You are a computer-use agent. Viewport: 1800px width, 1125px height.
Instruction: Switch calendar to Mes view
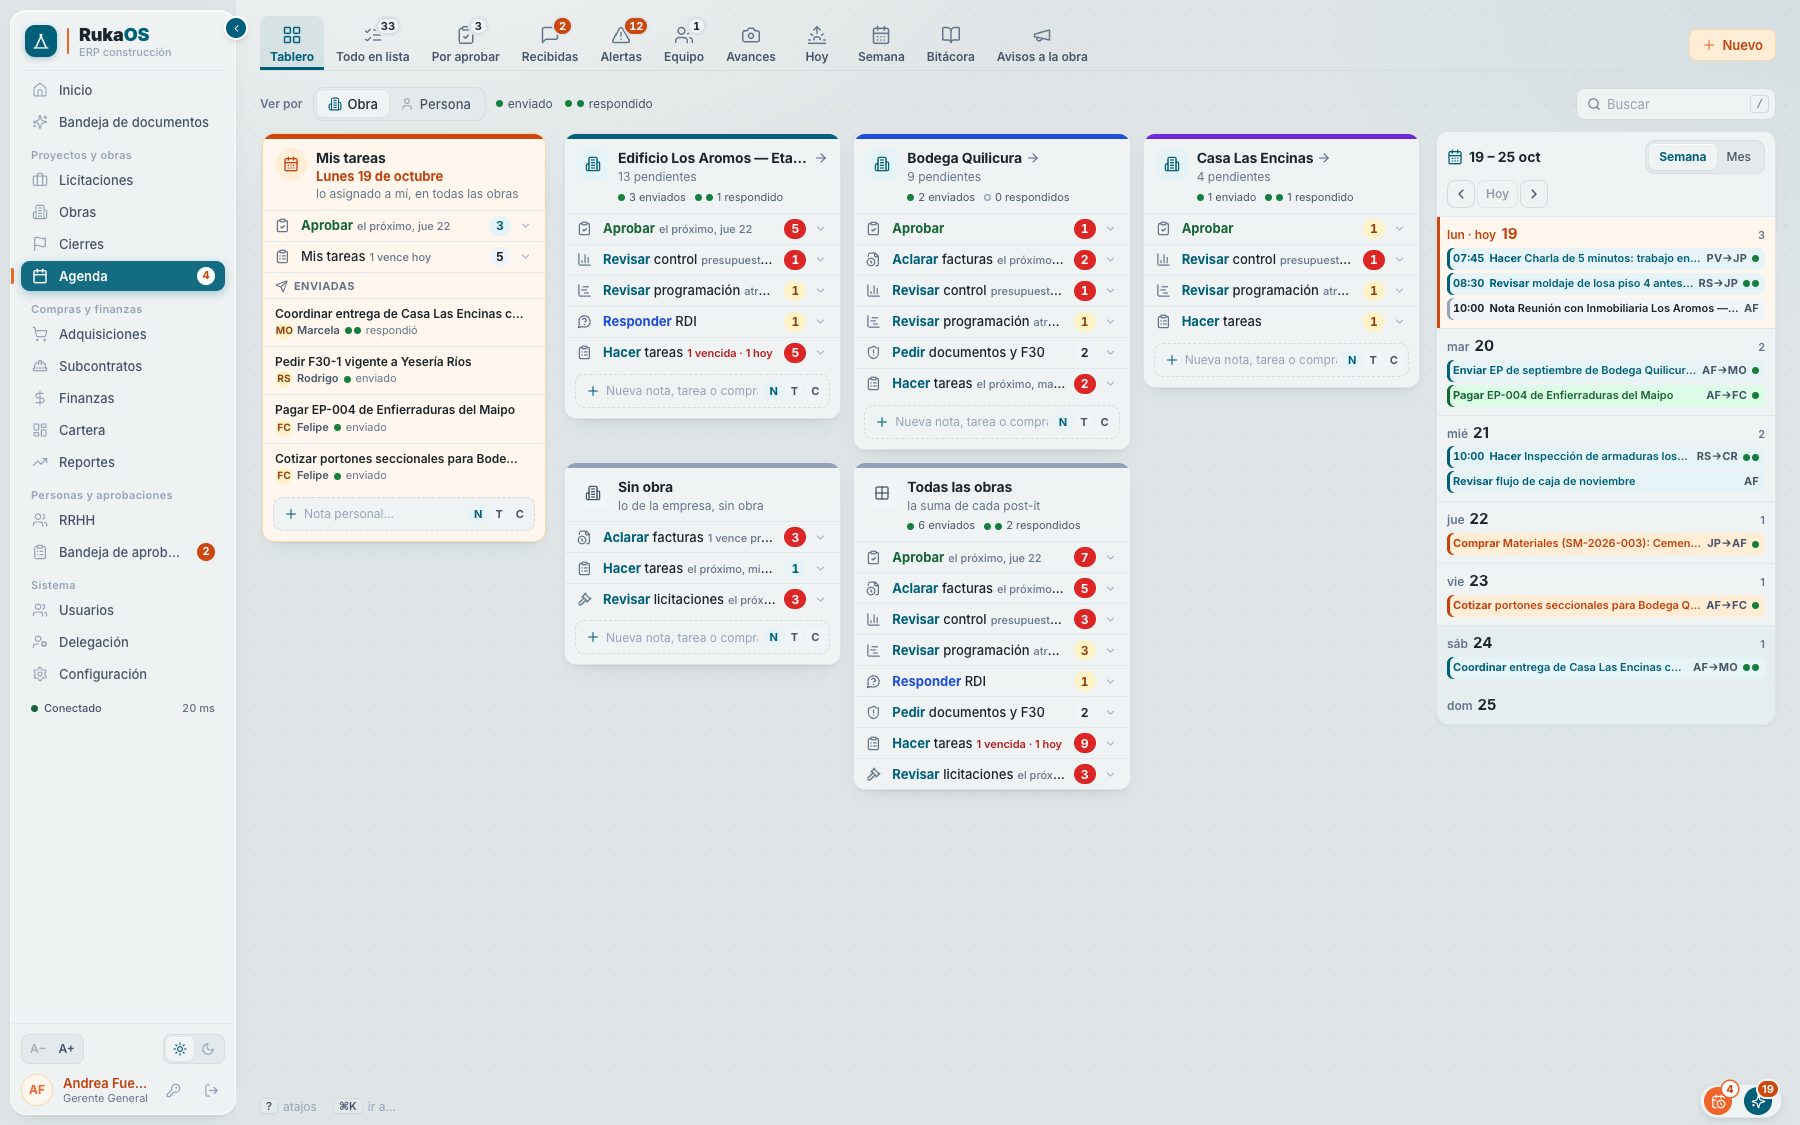[1739, 157]
